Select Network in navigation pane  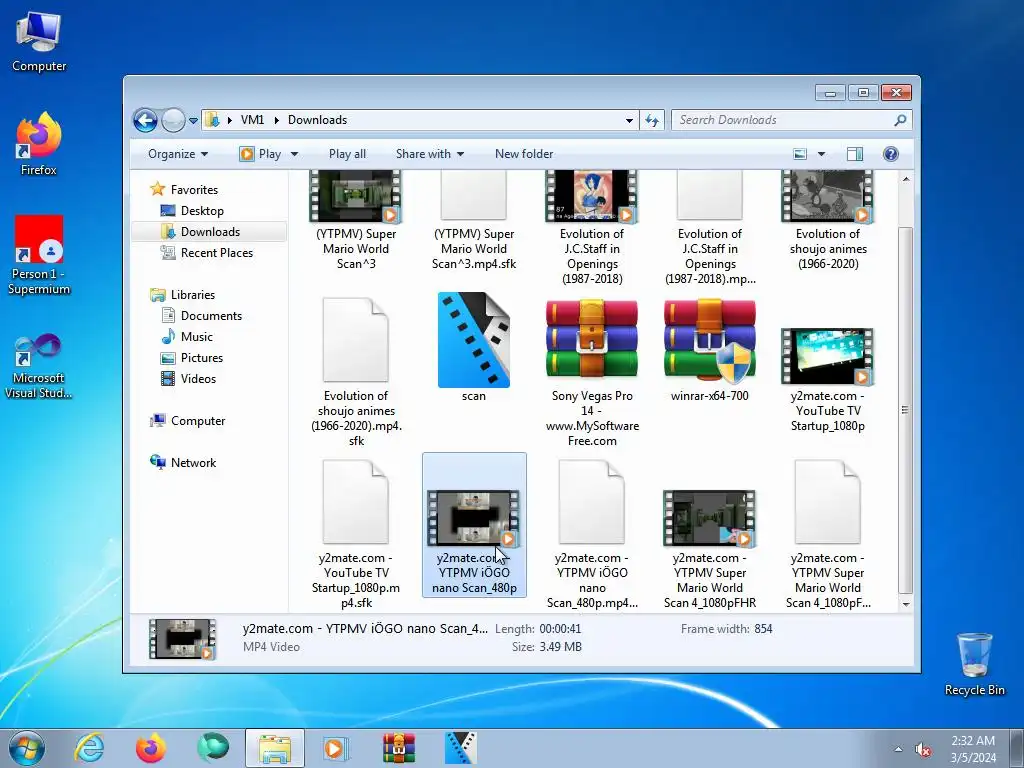[193, 463]
